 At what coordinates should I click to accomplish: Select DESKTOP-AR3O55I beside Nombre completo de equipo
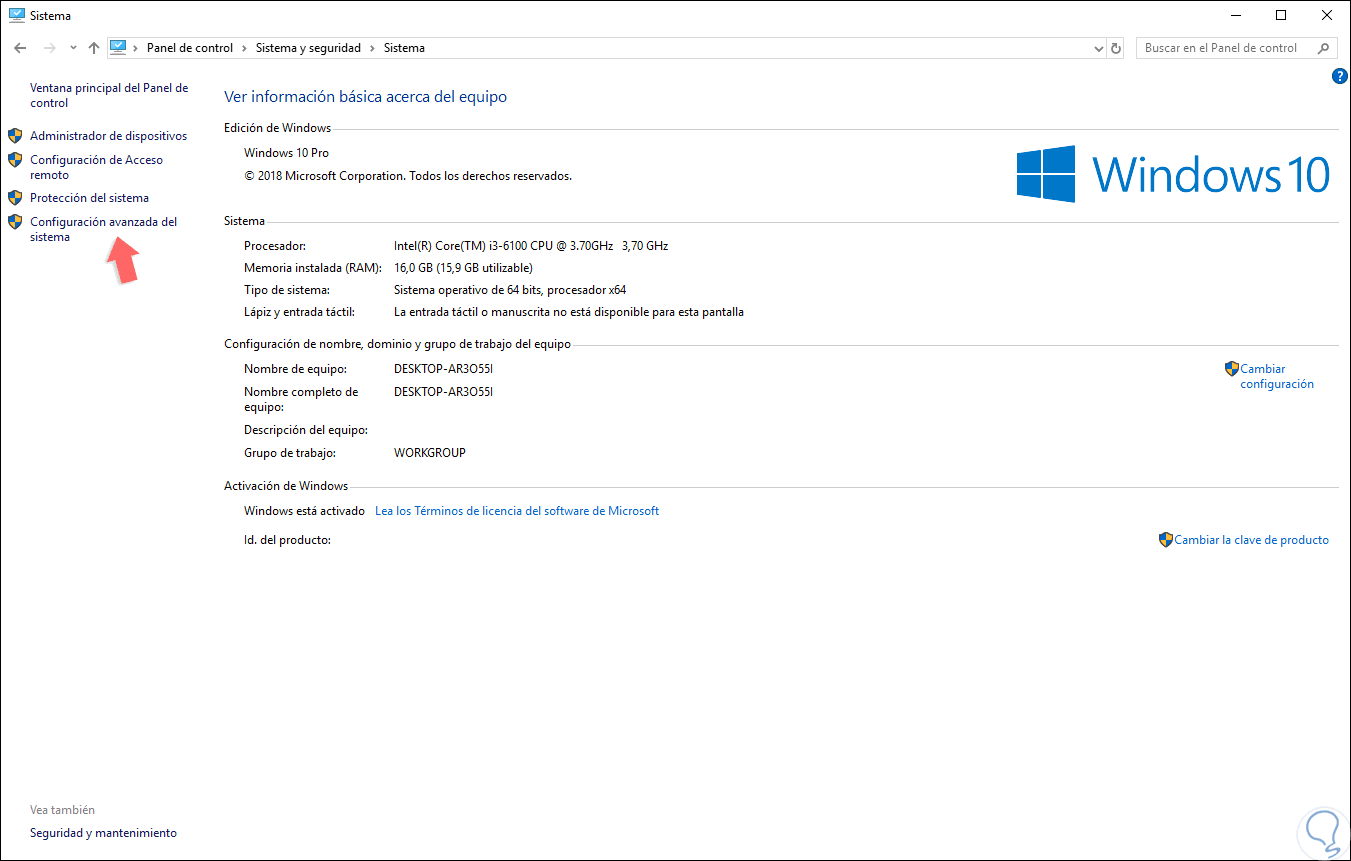444,392
